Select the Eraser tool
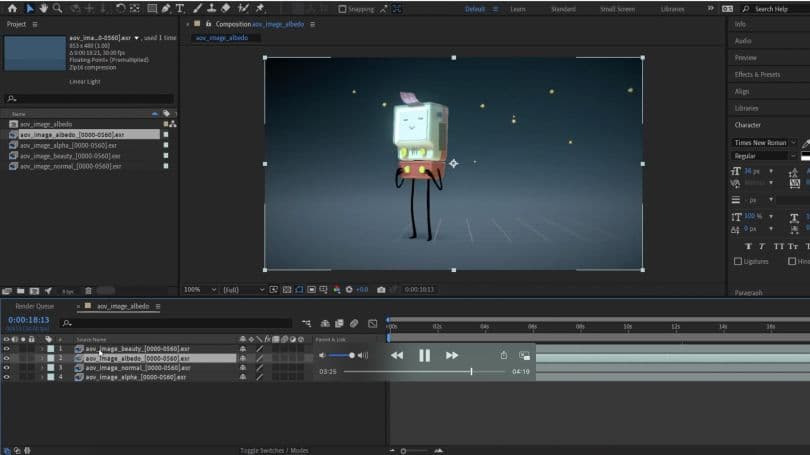Image resolution: width=810 pixels, height=455 pixels. (x=227, y=8)
